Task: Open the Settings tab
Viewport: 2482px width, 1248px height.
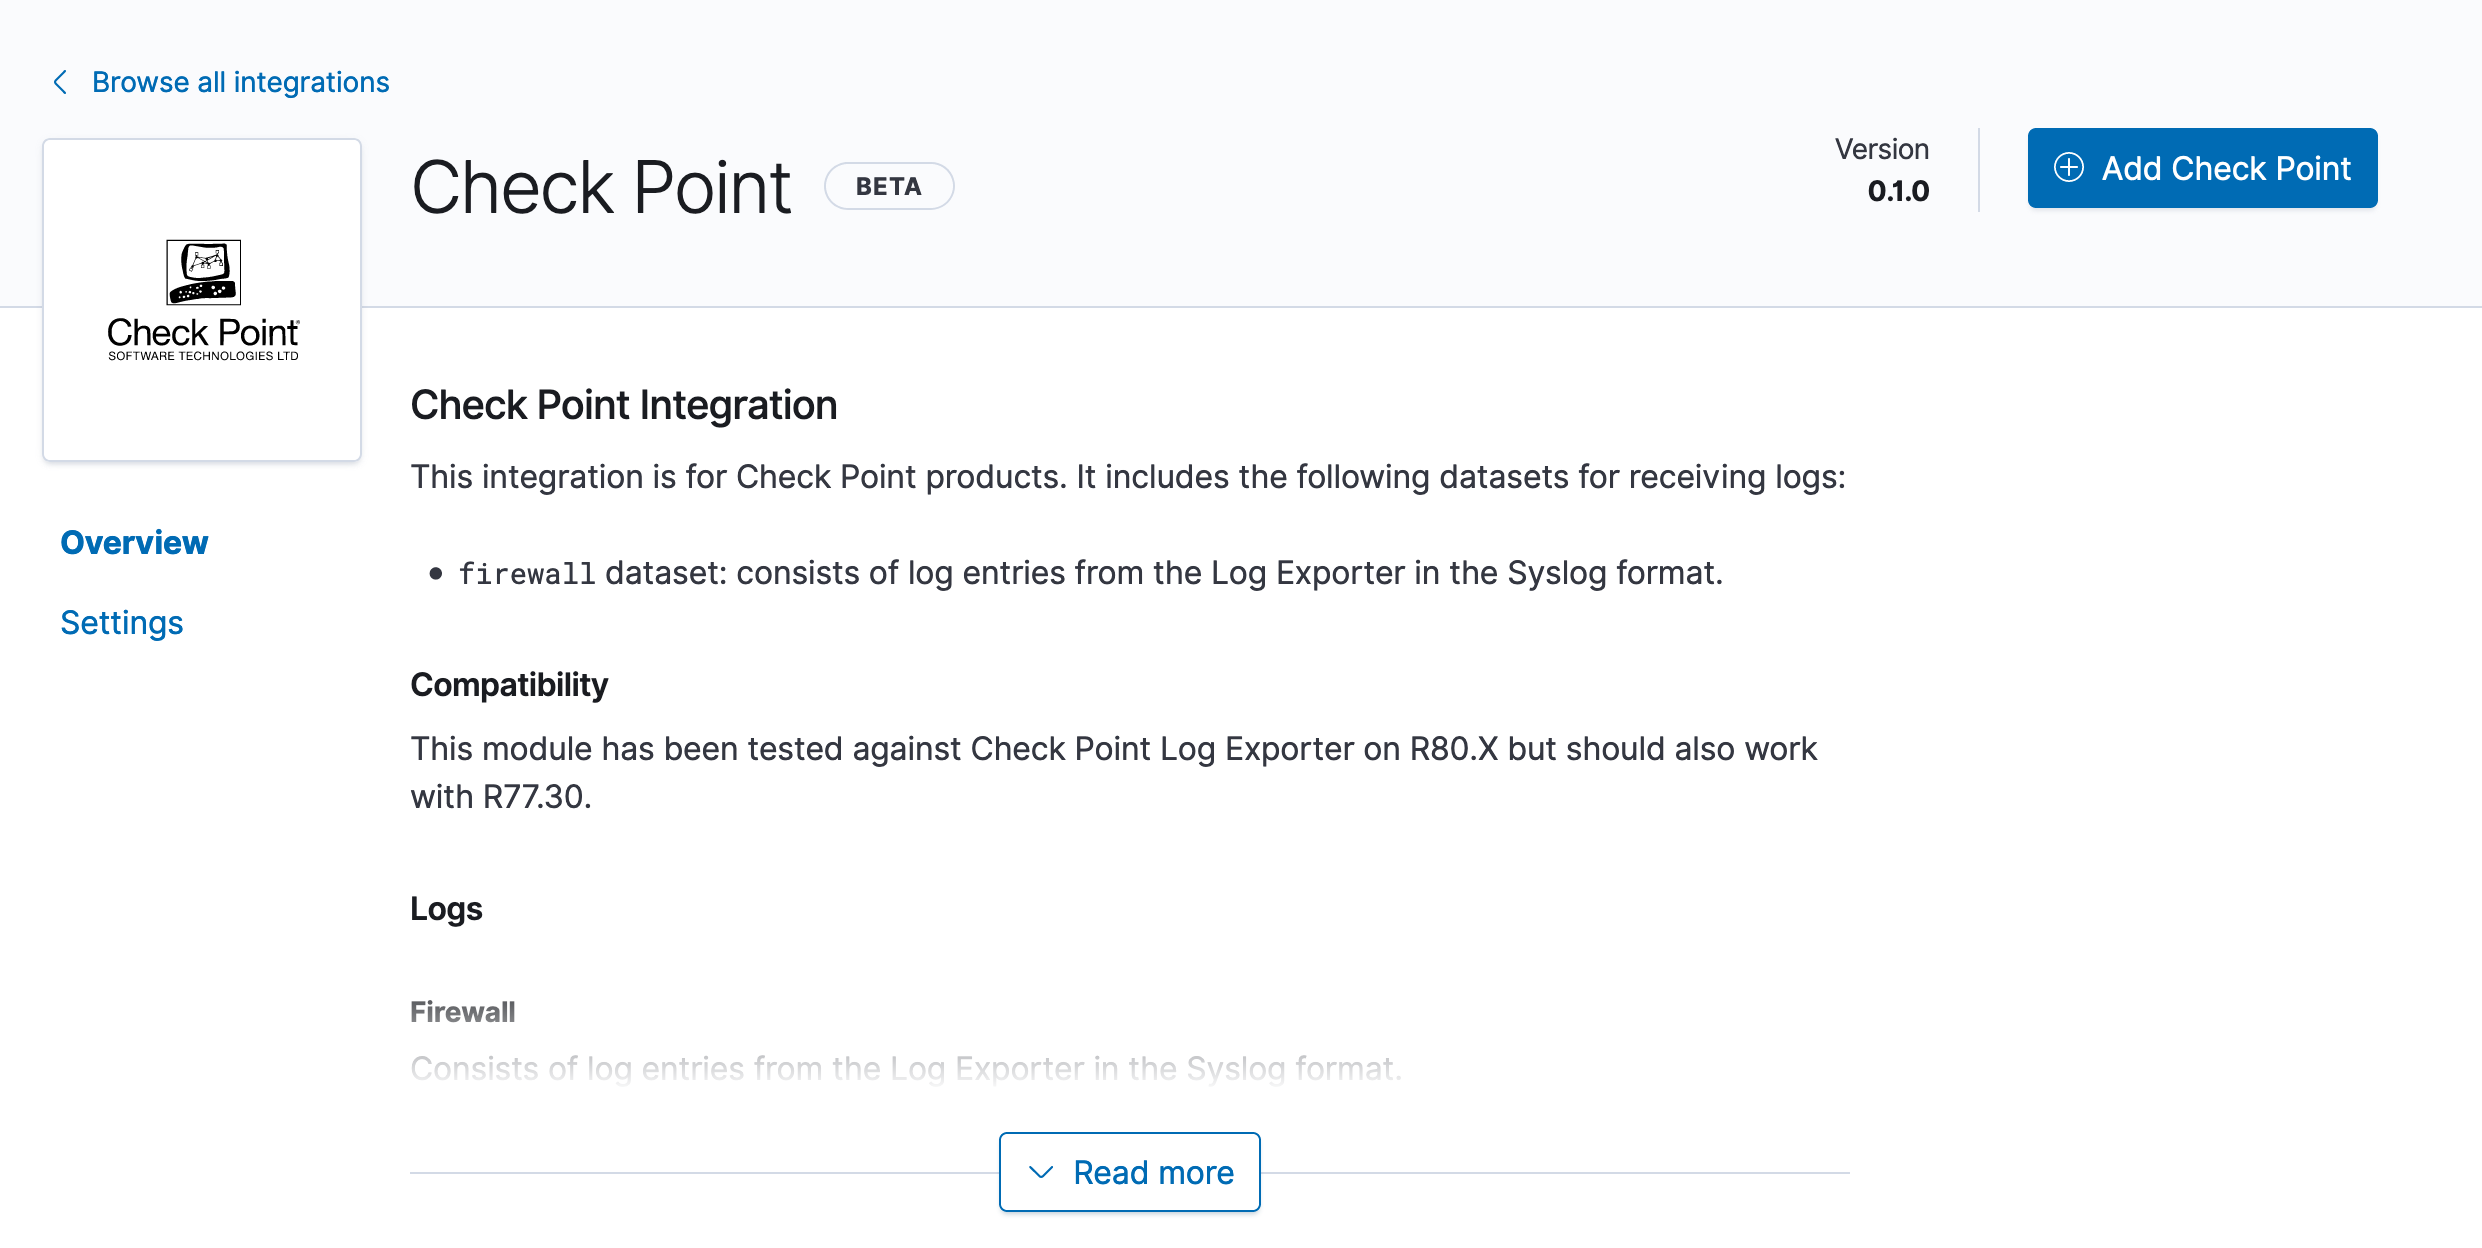Action: (122, 623)
